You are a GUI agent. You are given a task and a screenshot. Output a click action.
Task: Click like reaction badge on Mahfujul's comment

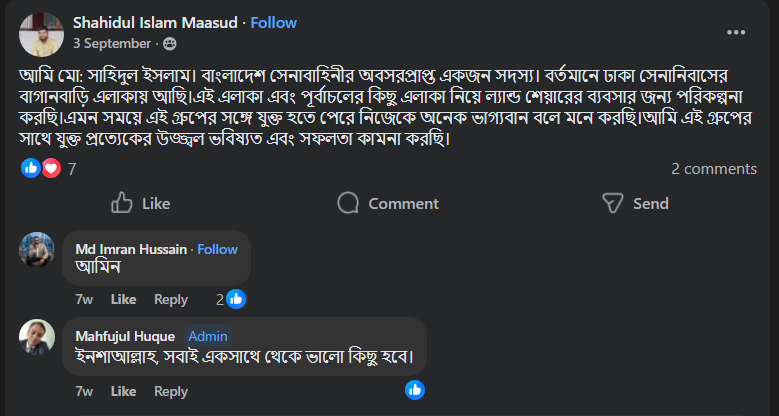tap(414, 390)
